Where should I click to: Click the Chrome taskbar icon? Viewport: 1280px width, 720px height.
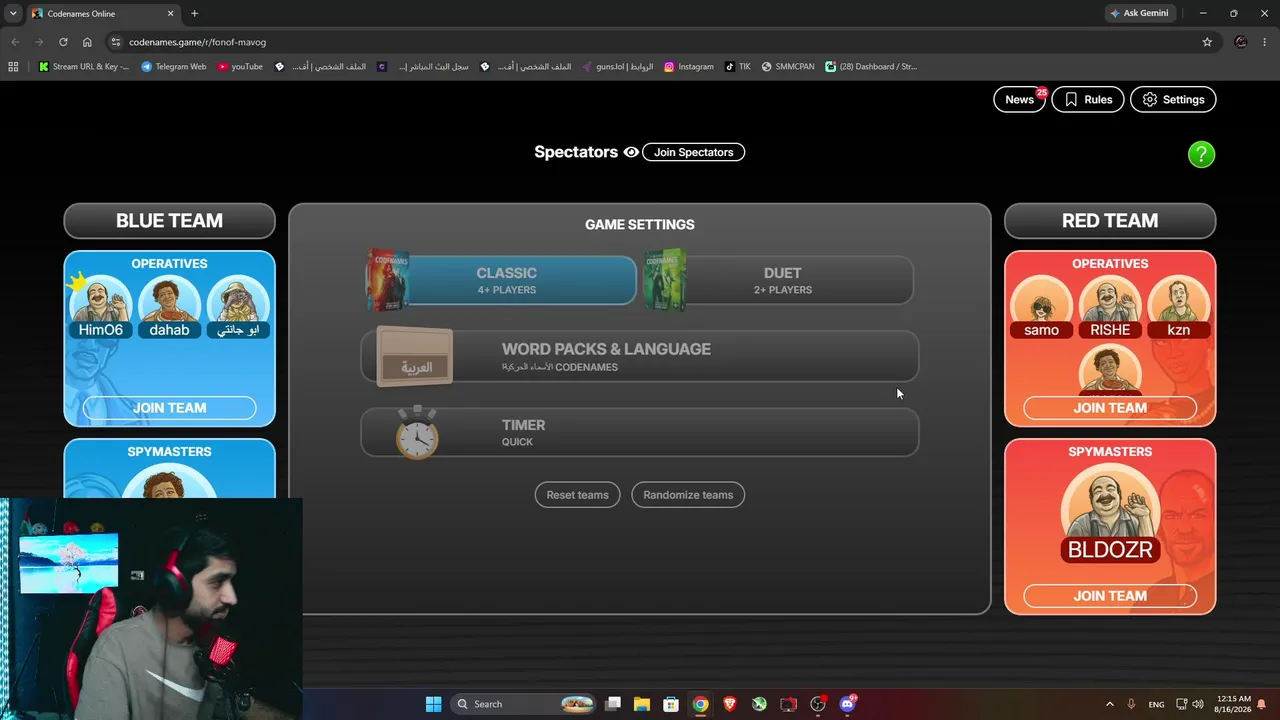(x=701, y=704)
